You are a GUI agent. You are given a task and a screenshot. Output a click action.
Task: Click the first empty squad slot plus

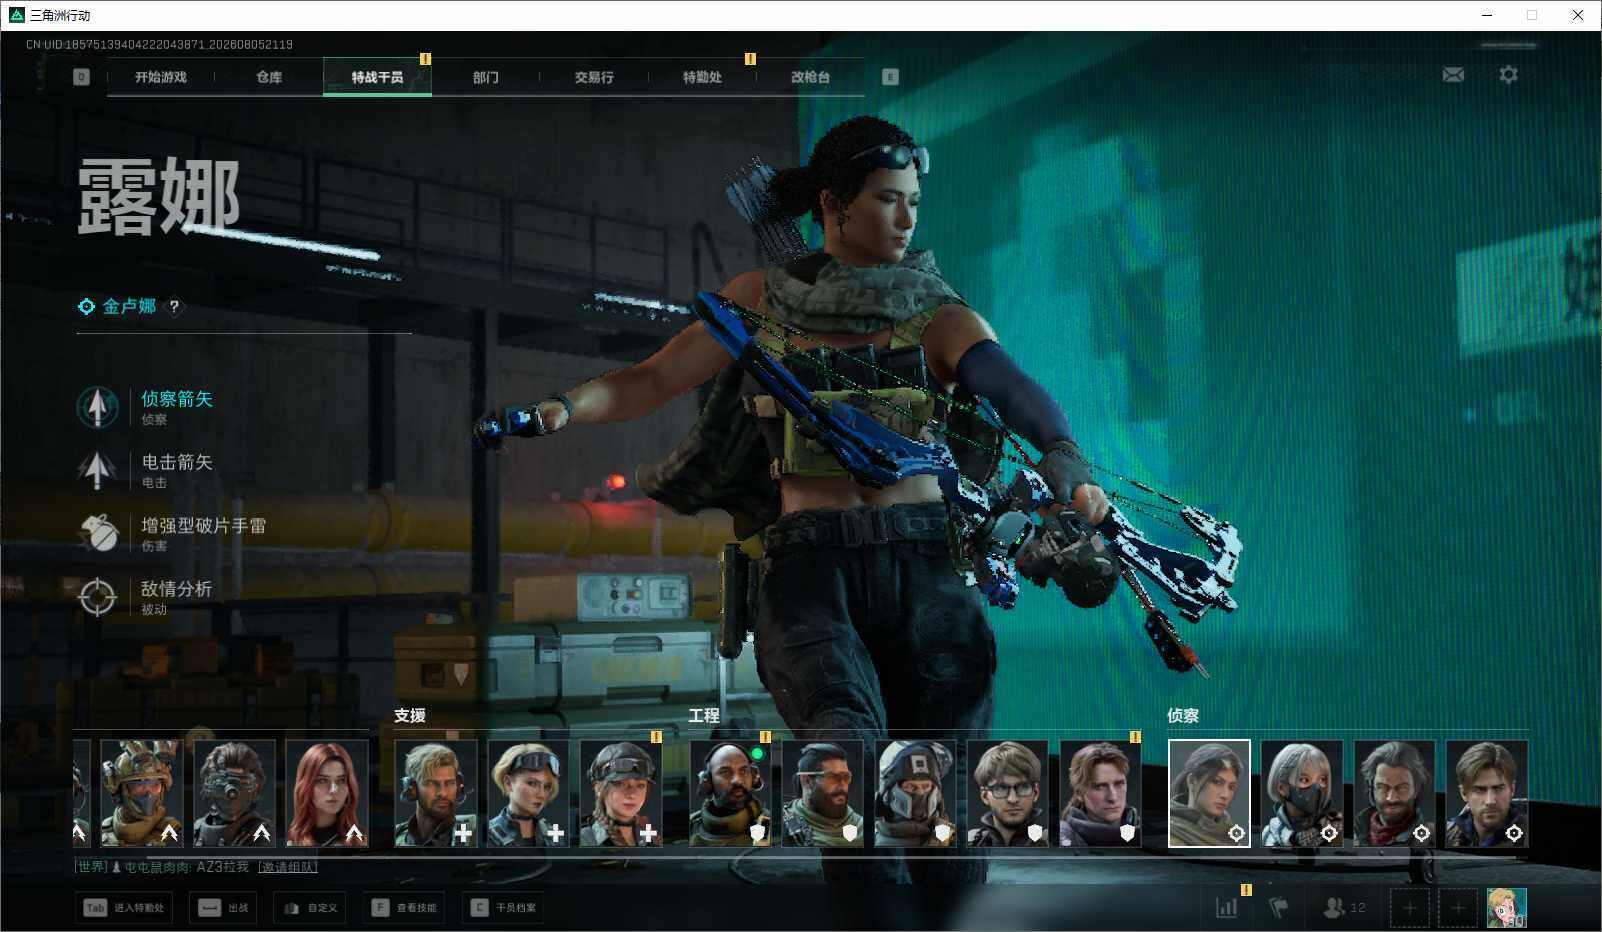coord(1409,908)
